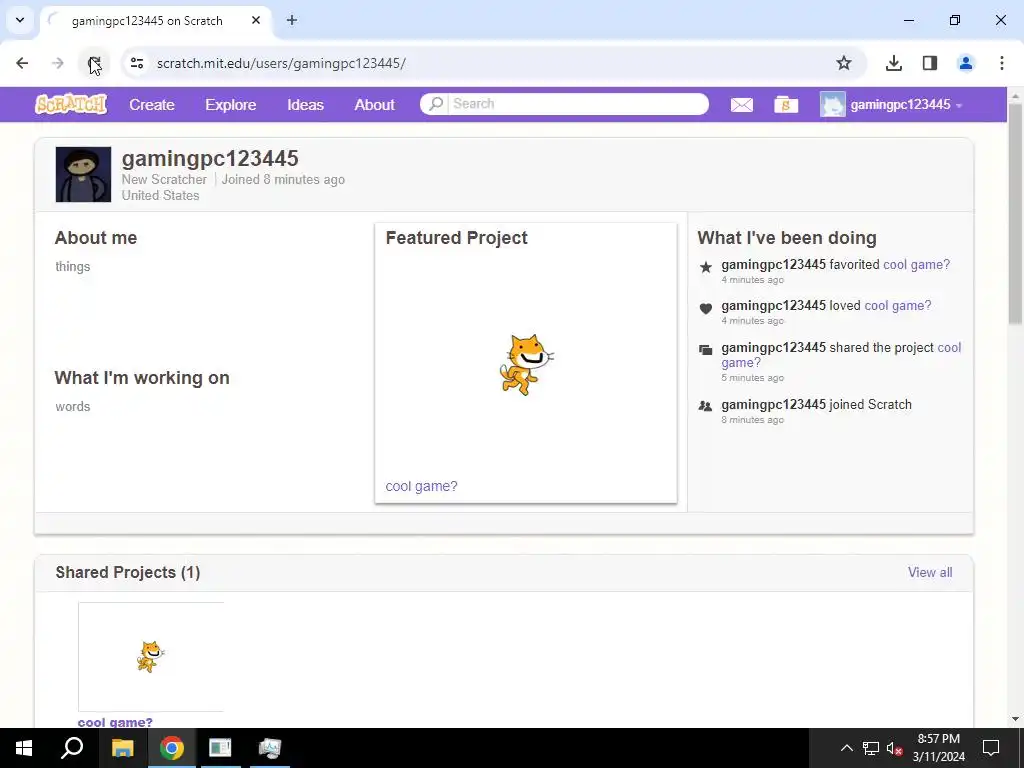Open the Ideas menu item
Viewport: 1024px width, 768px height.
click(305, 104)
